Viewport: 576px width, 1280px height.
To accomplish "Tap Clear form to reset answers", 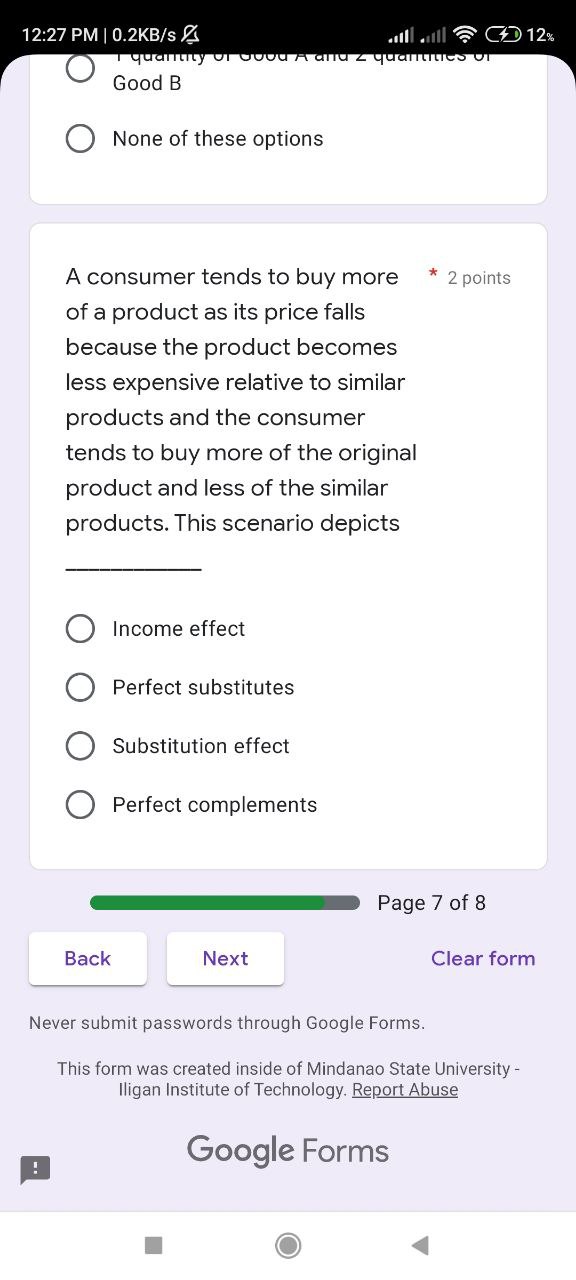I will click(x=483, y=958).
